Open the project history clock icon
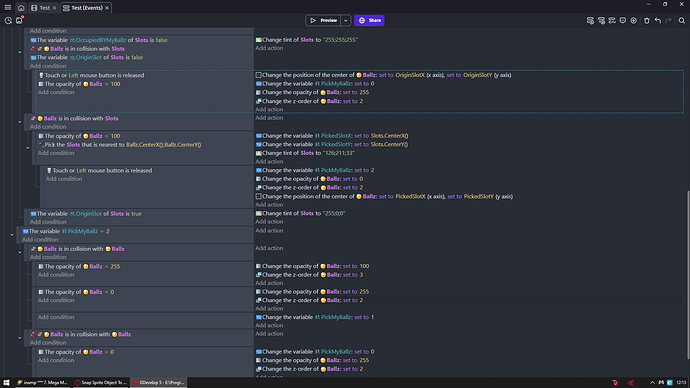690x388 pixels. click(x=8, y=20)
